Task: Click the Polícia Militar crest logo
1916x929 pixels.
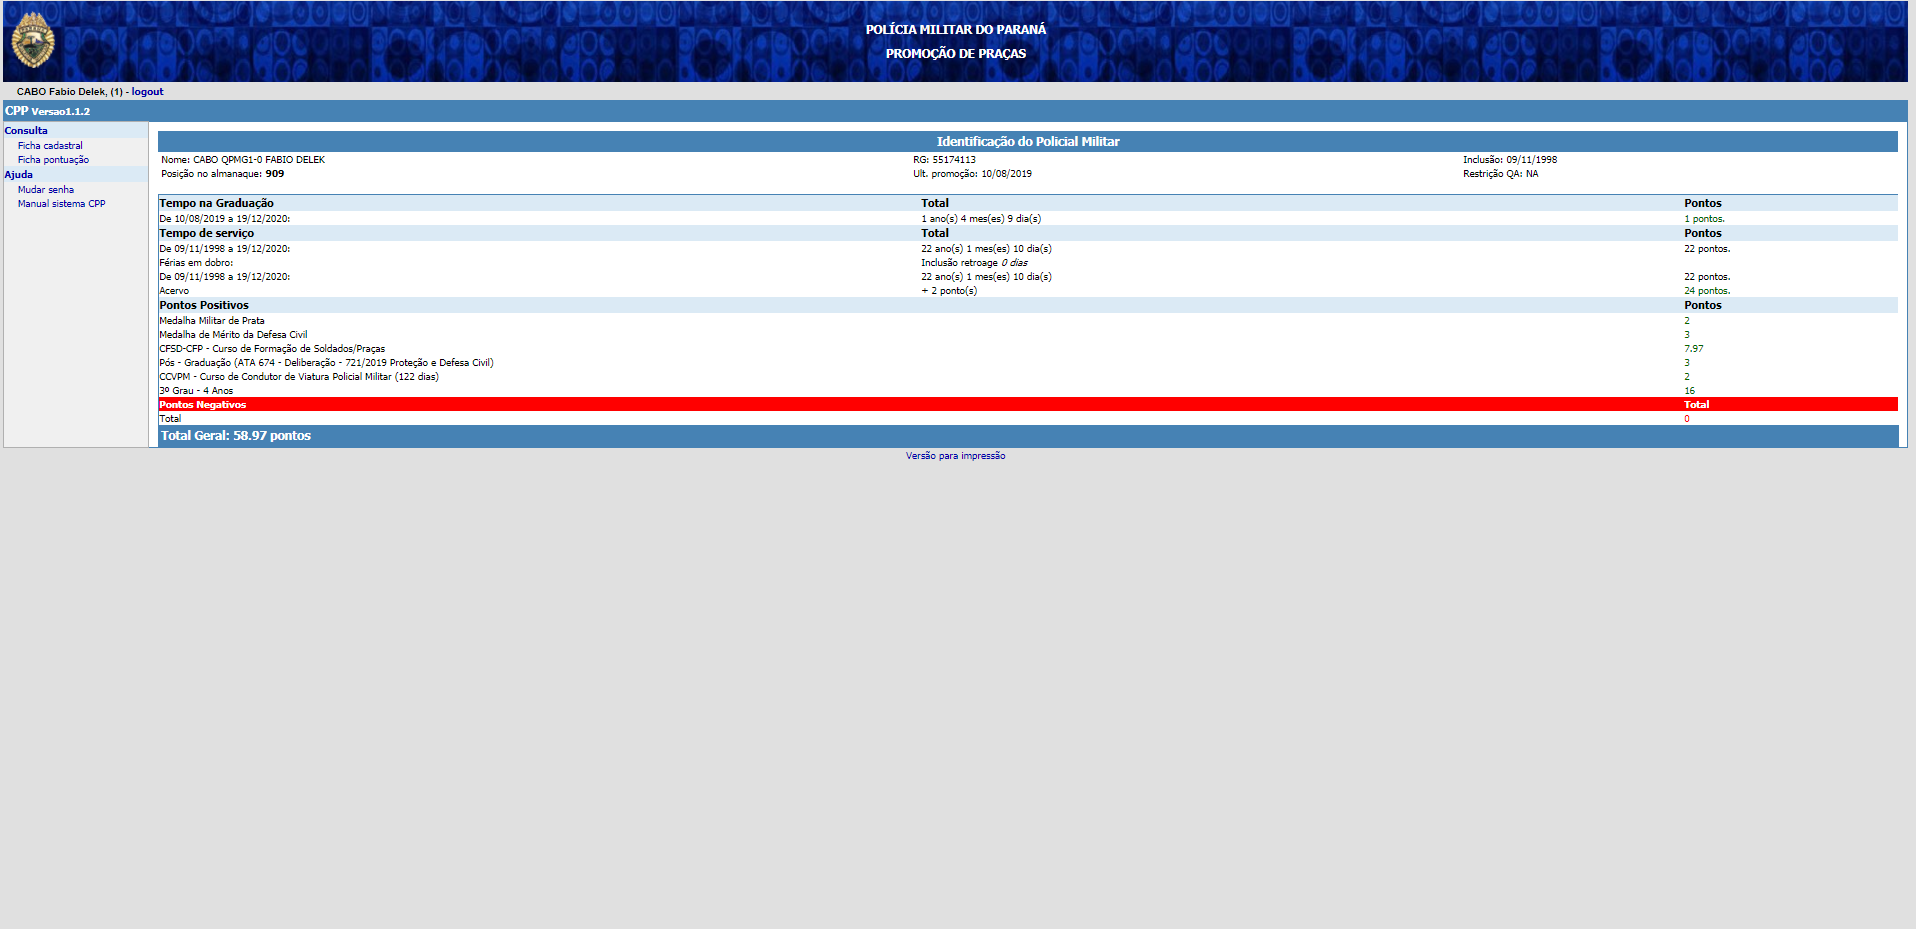Action: point(33,41)
